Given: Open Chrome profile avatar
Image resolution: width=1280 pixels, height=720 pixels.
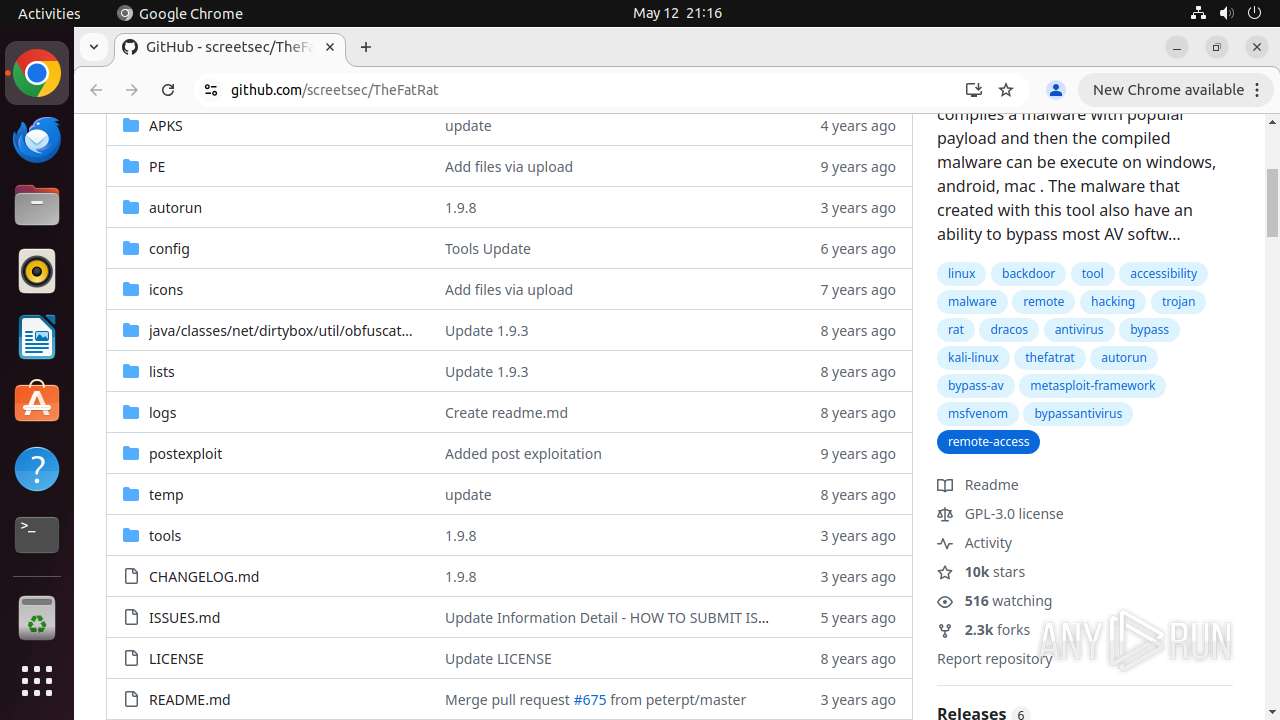Looking at the screenshot, I should click(x=1055, y=90).
